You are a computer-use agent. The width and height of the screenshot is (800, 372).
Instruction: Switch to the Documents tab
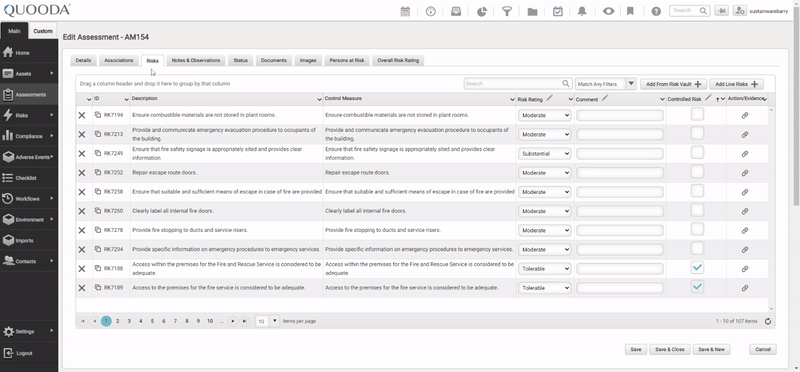click(x=273, y=60)
